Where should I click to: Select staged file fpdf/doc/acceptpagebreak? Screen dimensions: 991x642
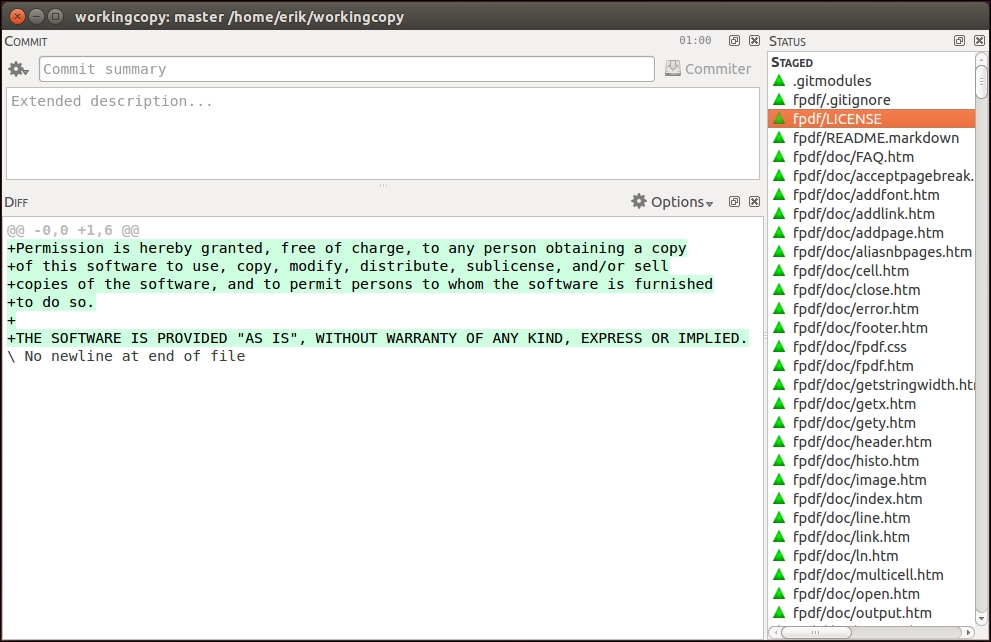click(872, 176)
